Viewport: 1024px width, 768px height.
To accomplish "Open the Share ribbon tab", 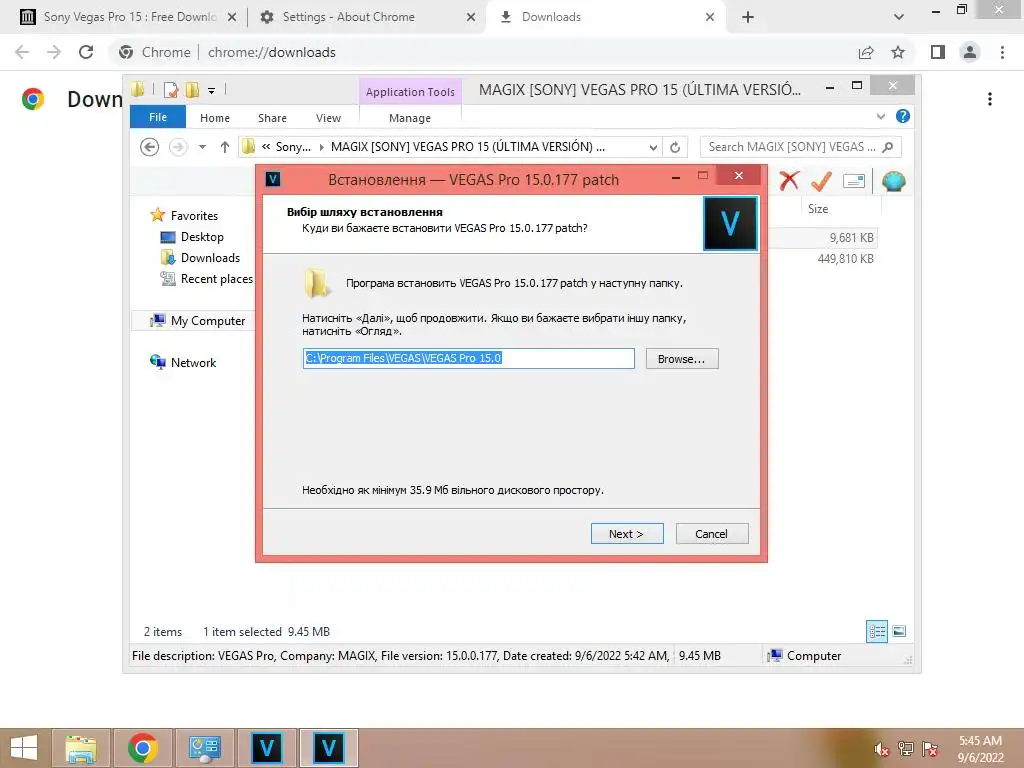I will pos(272,118).
